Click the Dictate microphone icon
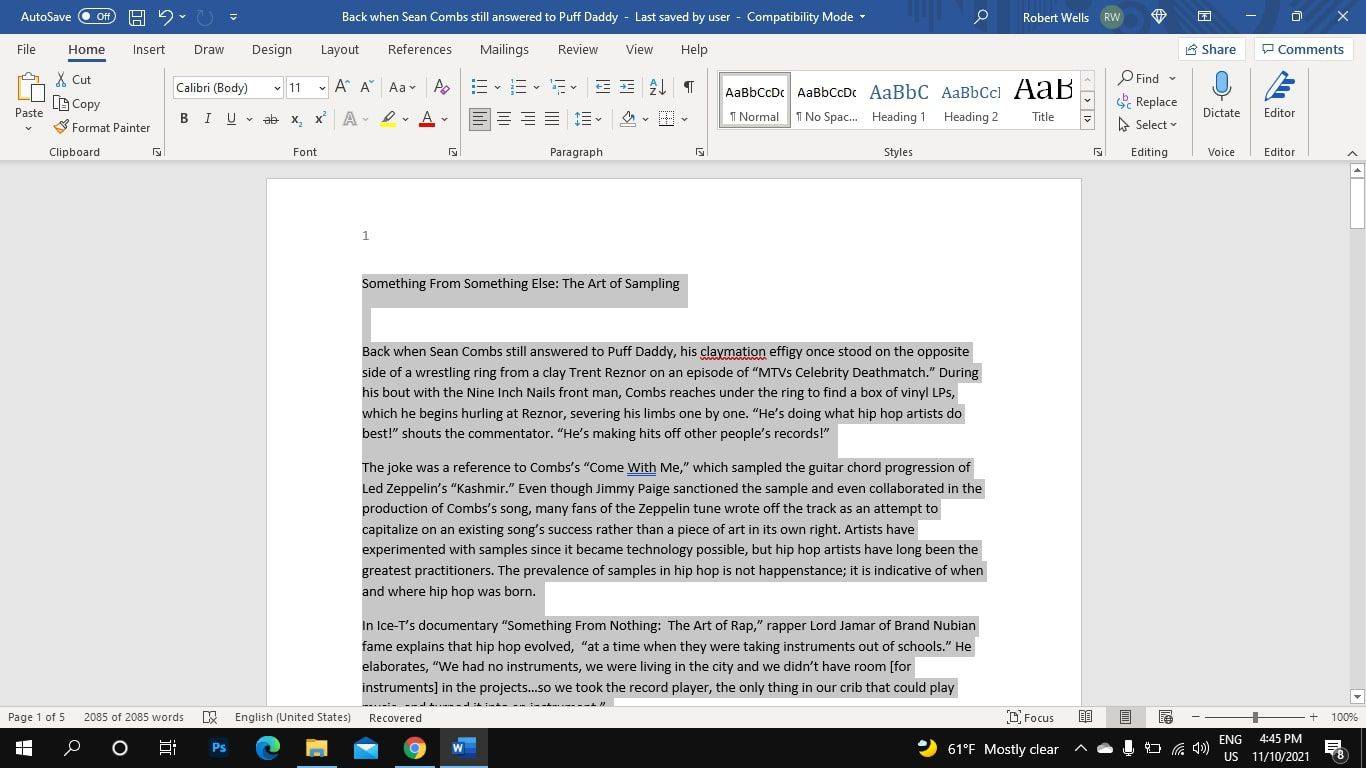The height and width of the screenshot is (768, 1366). tap(1221, 88)
